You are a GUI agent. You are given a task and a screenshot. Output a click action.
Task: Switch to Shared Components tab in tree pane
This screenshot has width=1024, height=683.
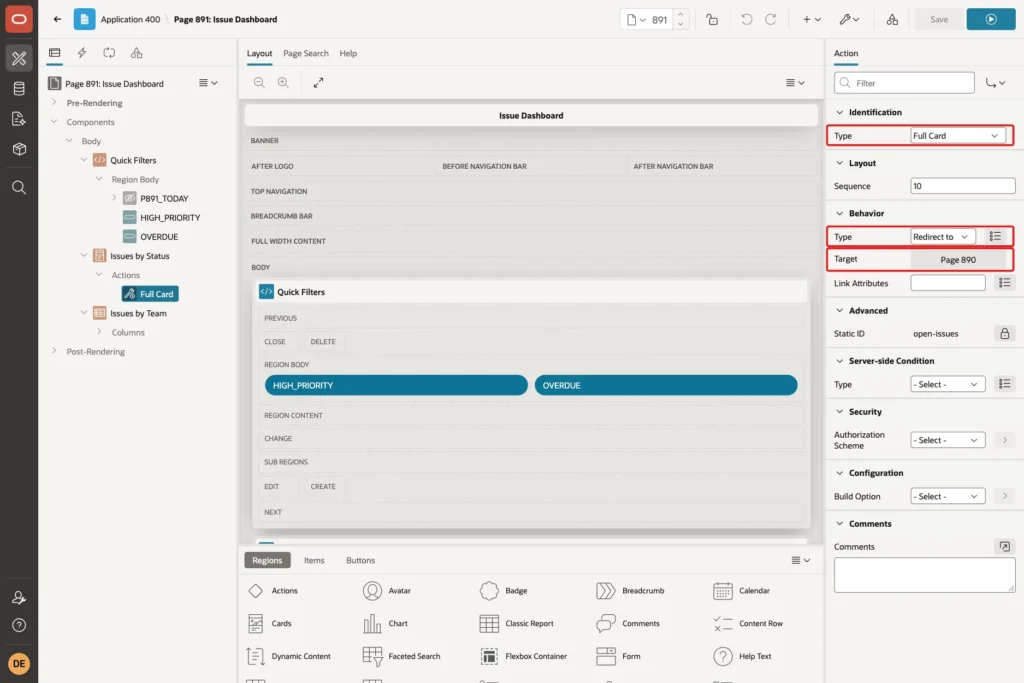coord(136,53)
